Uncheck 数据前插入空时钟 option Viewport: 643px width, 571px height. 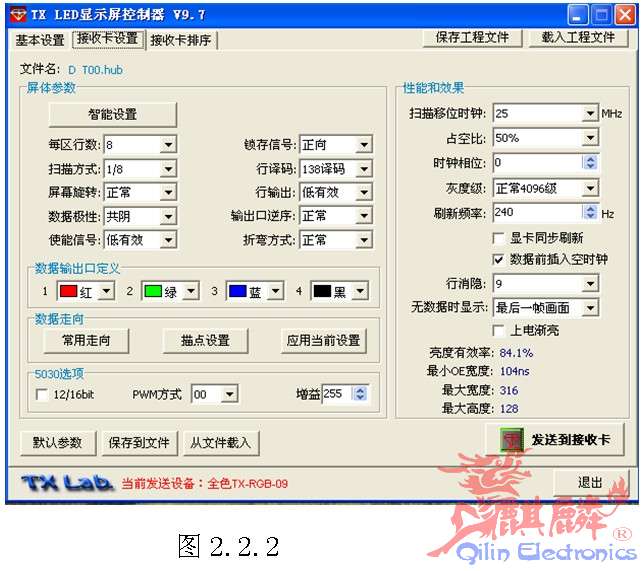pos(500,259)
